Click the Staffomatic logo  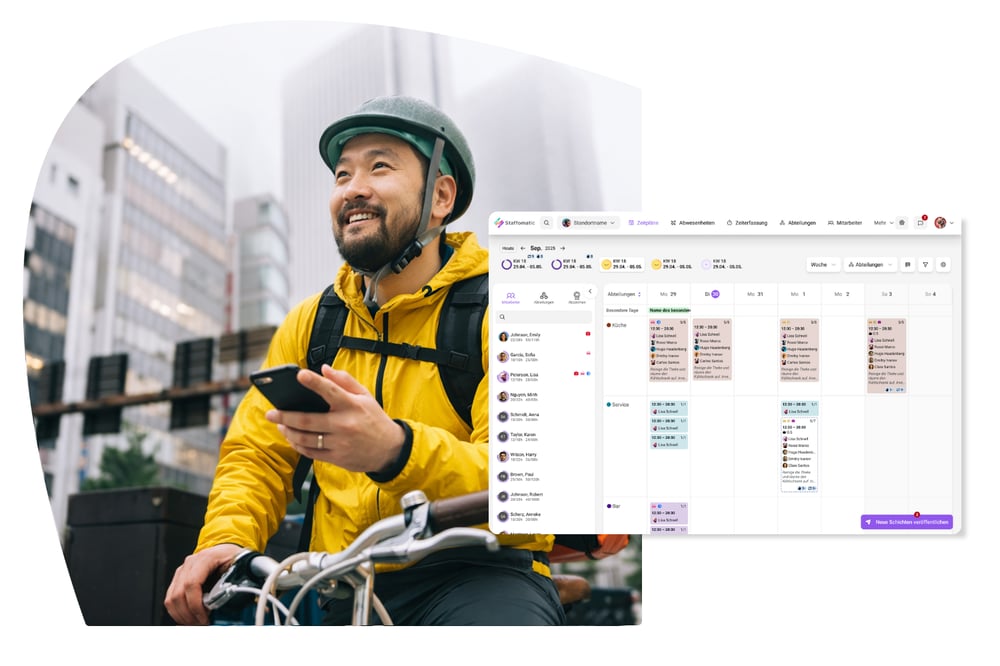(514, 223)
